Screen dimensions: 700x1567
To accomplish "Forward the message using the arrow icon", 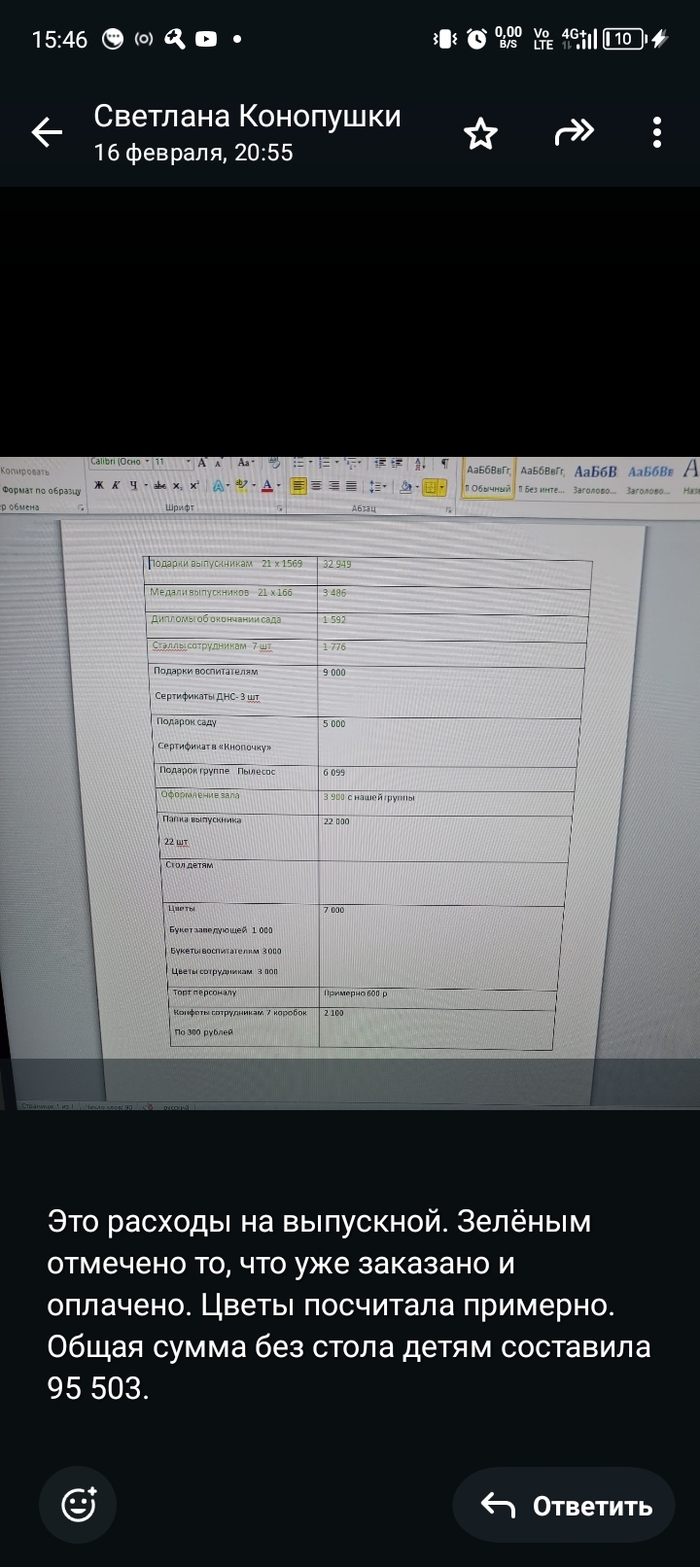I will (x=574, y=132).
